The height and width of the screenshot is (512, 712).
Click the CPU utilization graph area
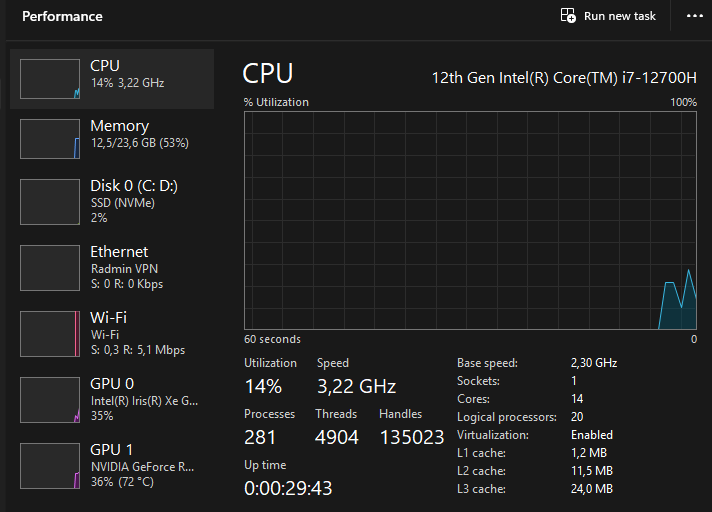[x=470, y=220]
